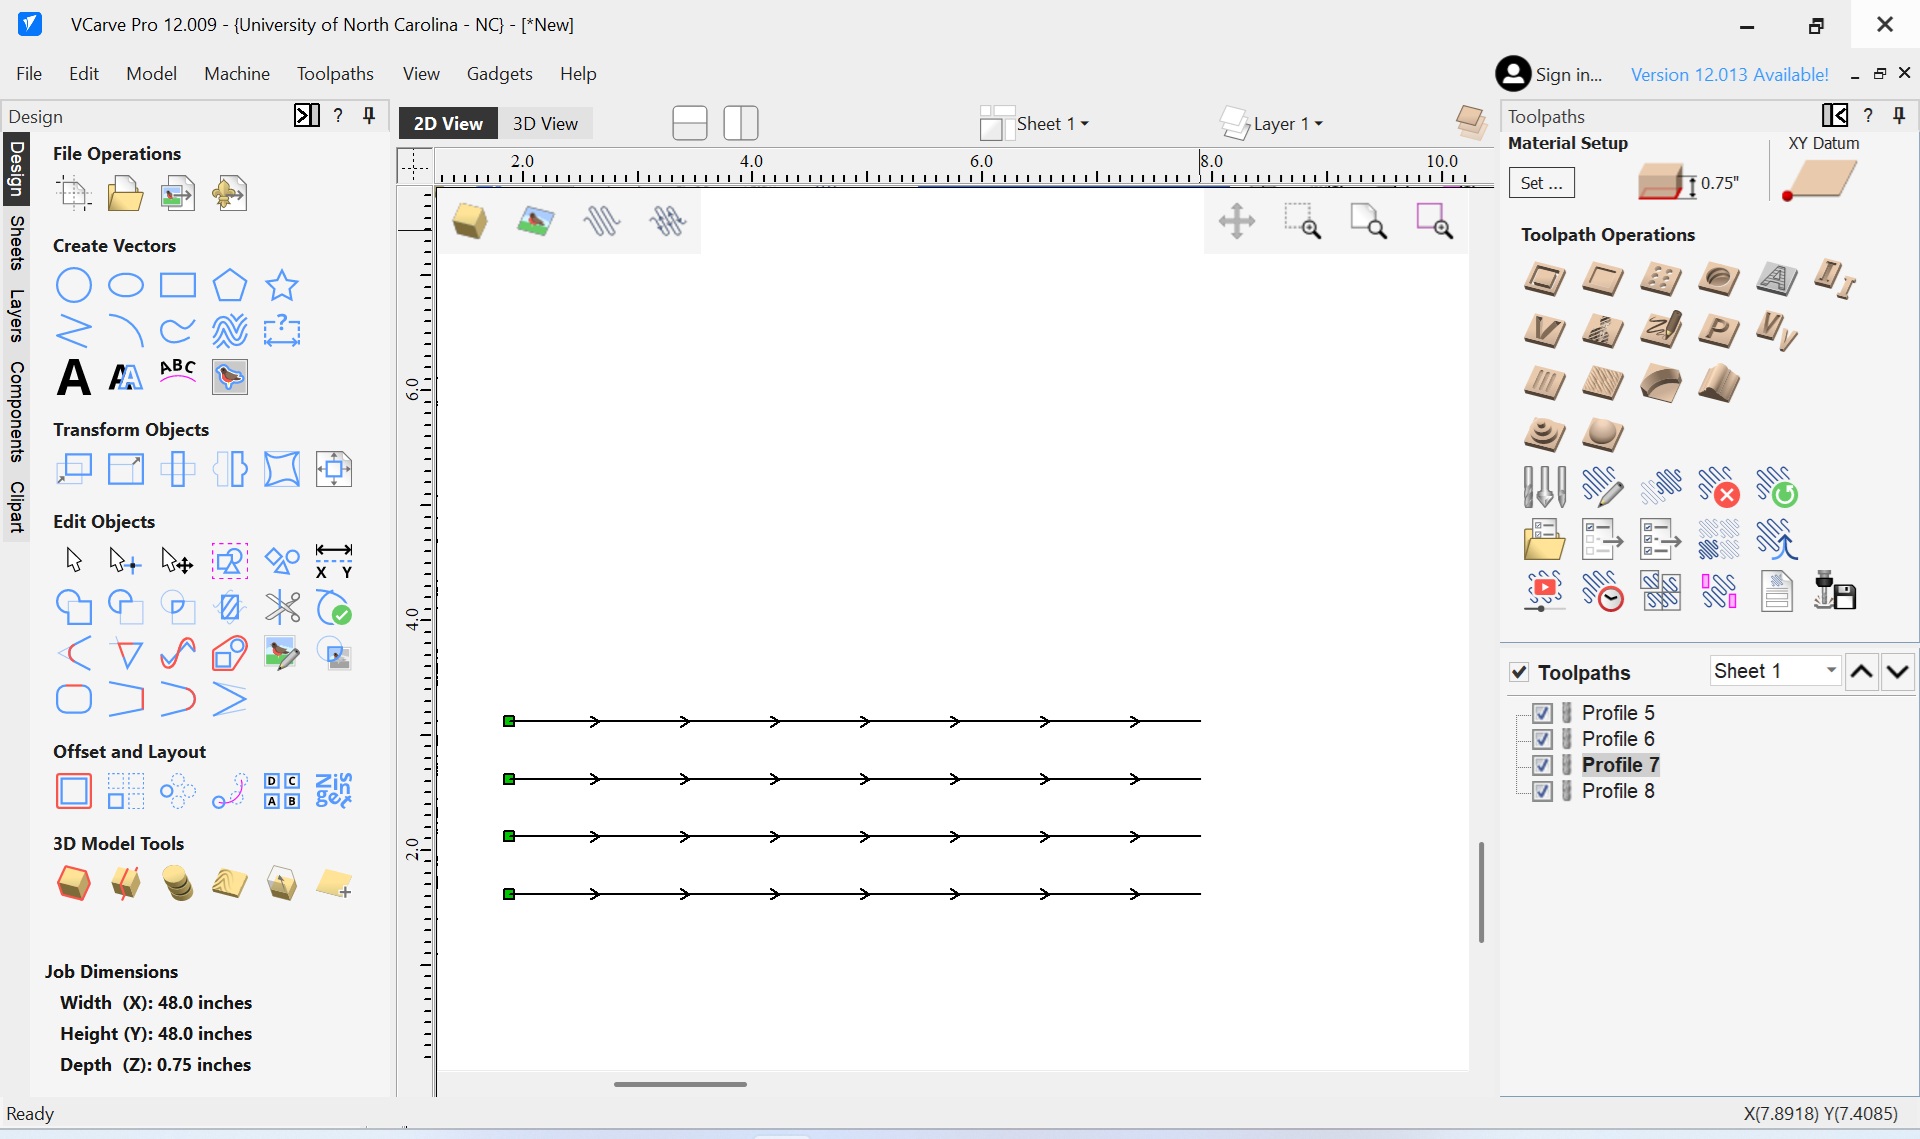Click the Pocket toolpath icon
This screenshot has height=1139, width=1920.
(1602, 279)
